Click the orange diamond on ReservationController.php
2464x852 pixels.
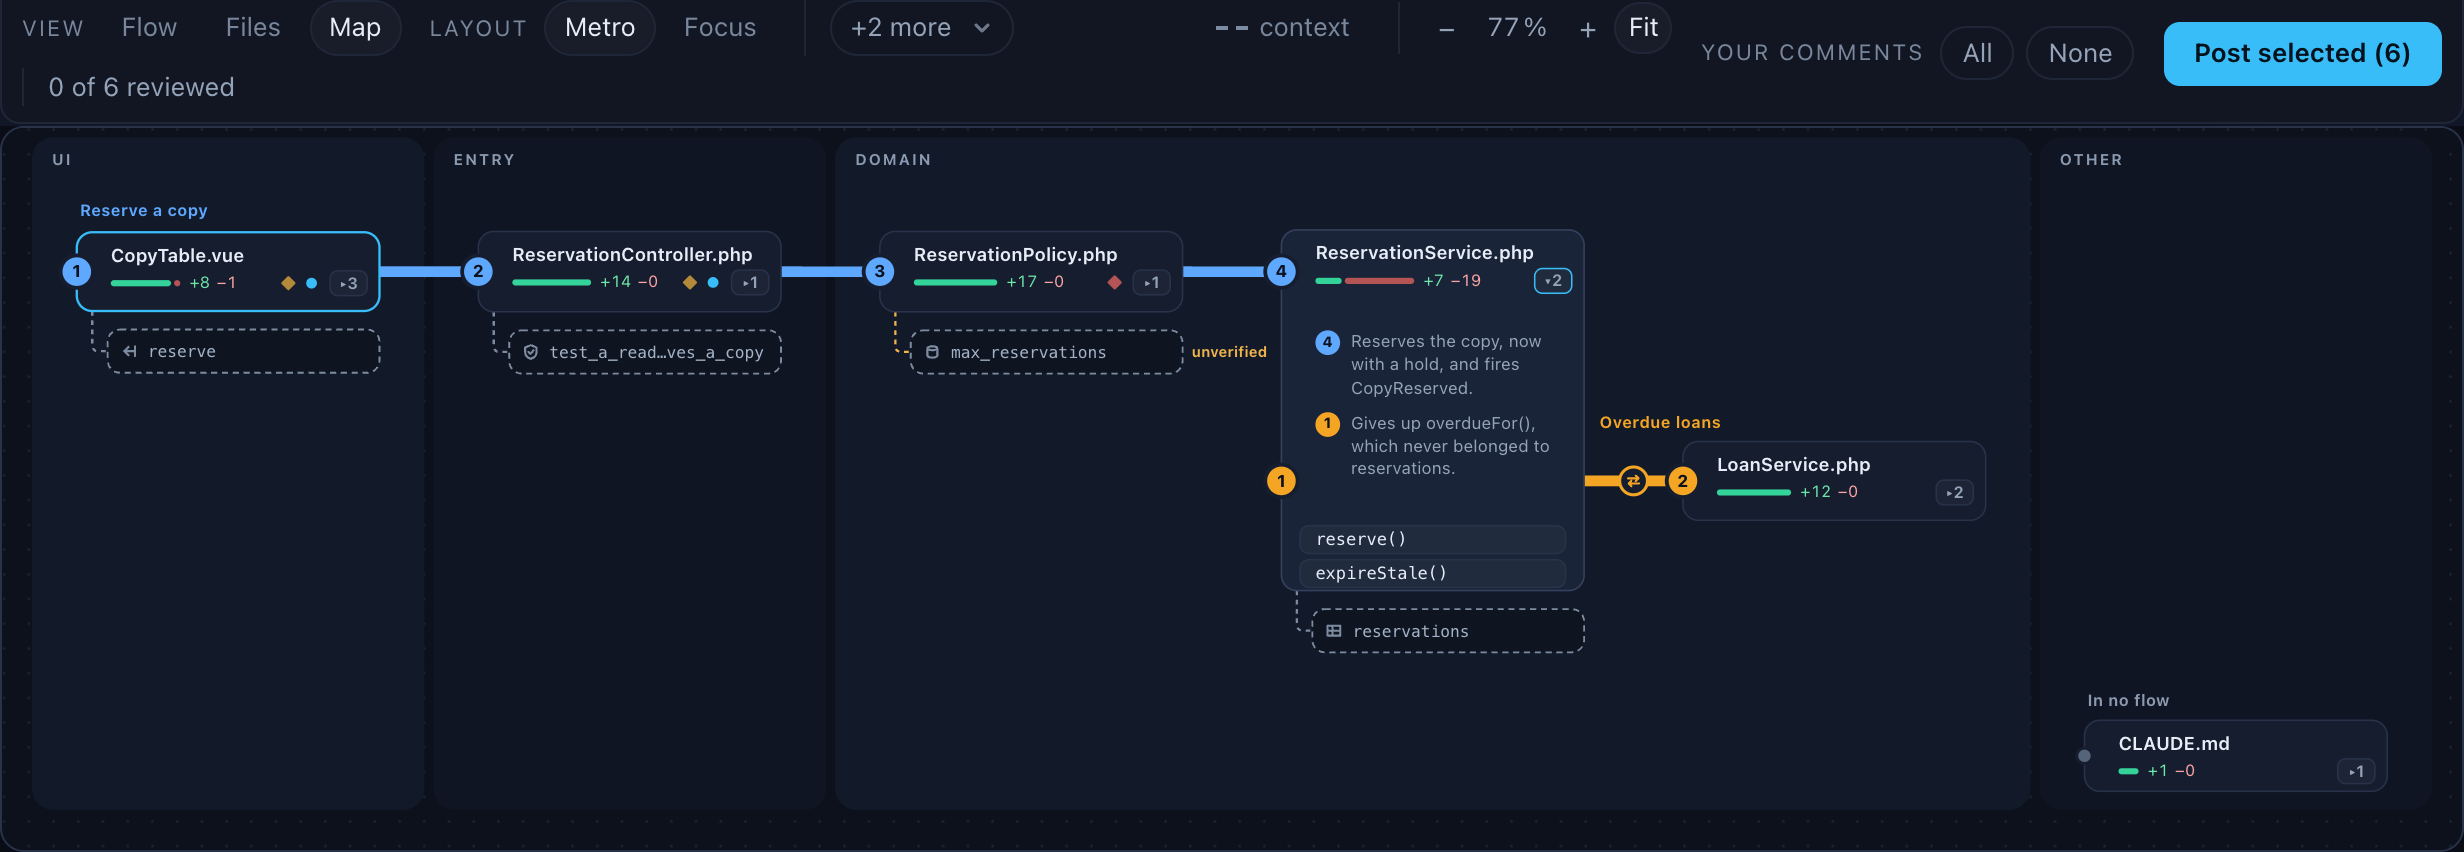coord(689,283)
